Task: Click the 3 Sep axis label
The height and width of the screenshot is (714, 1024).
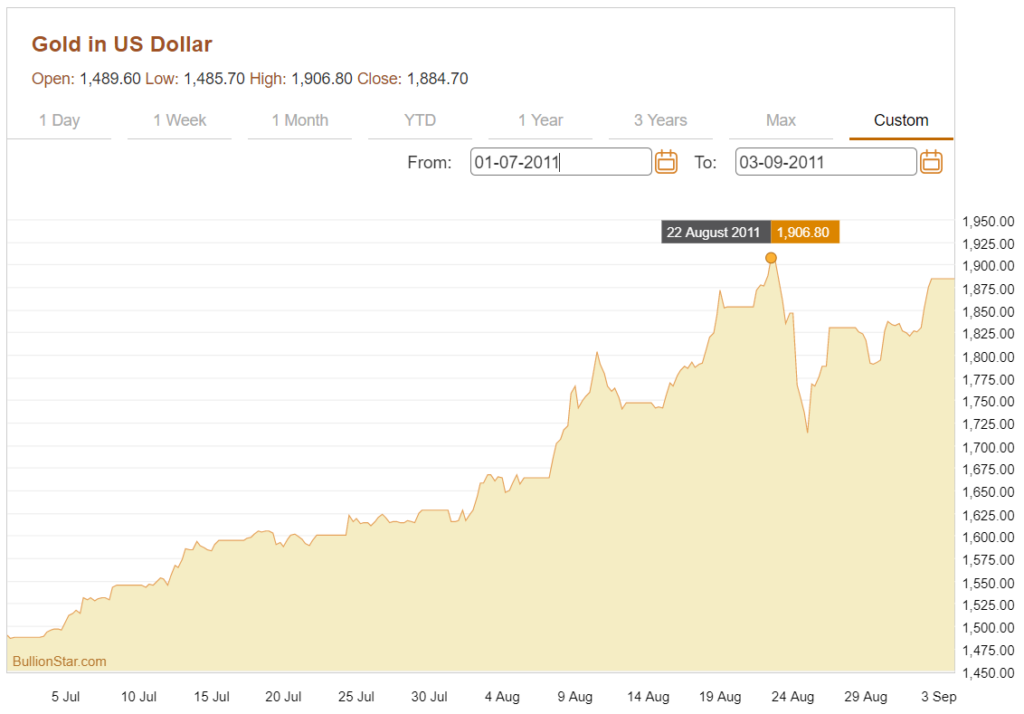Action: 939,696
